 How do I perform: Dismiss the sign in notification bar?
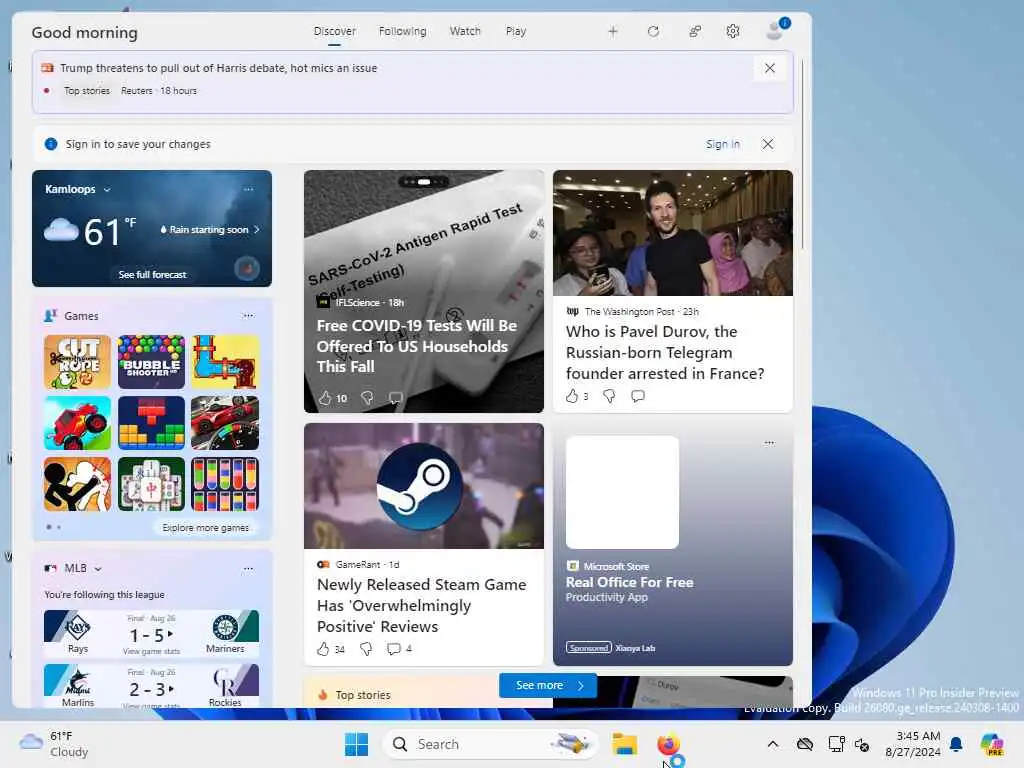pos(768,144)
